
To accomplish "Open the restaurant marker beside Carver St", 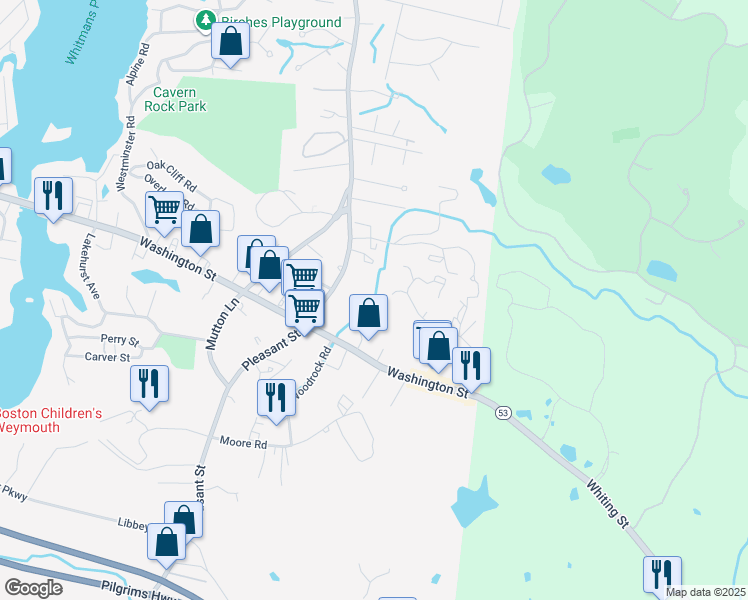I will 149,384.
